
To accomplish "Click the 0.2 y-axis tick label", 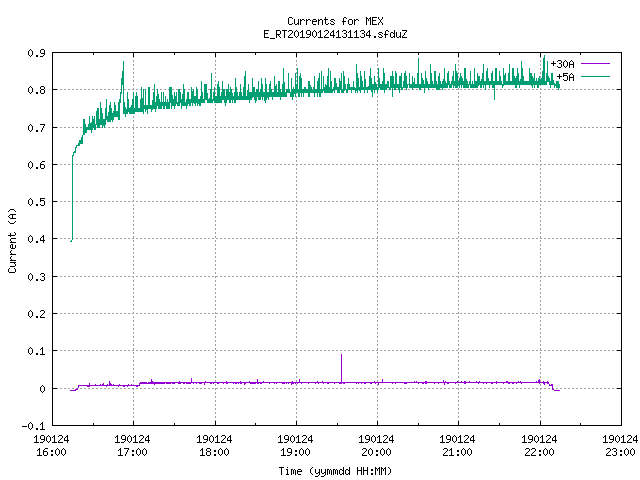I will [37, 314].
